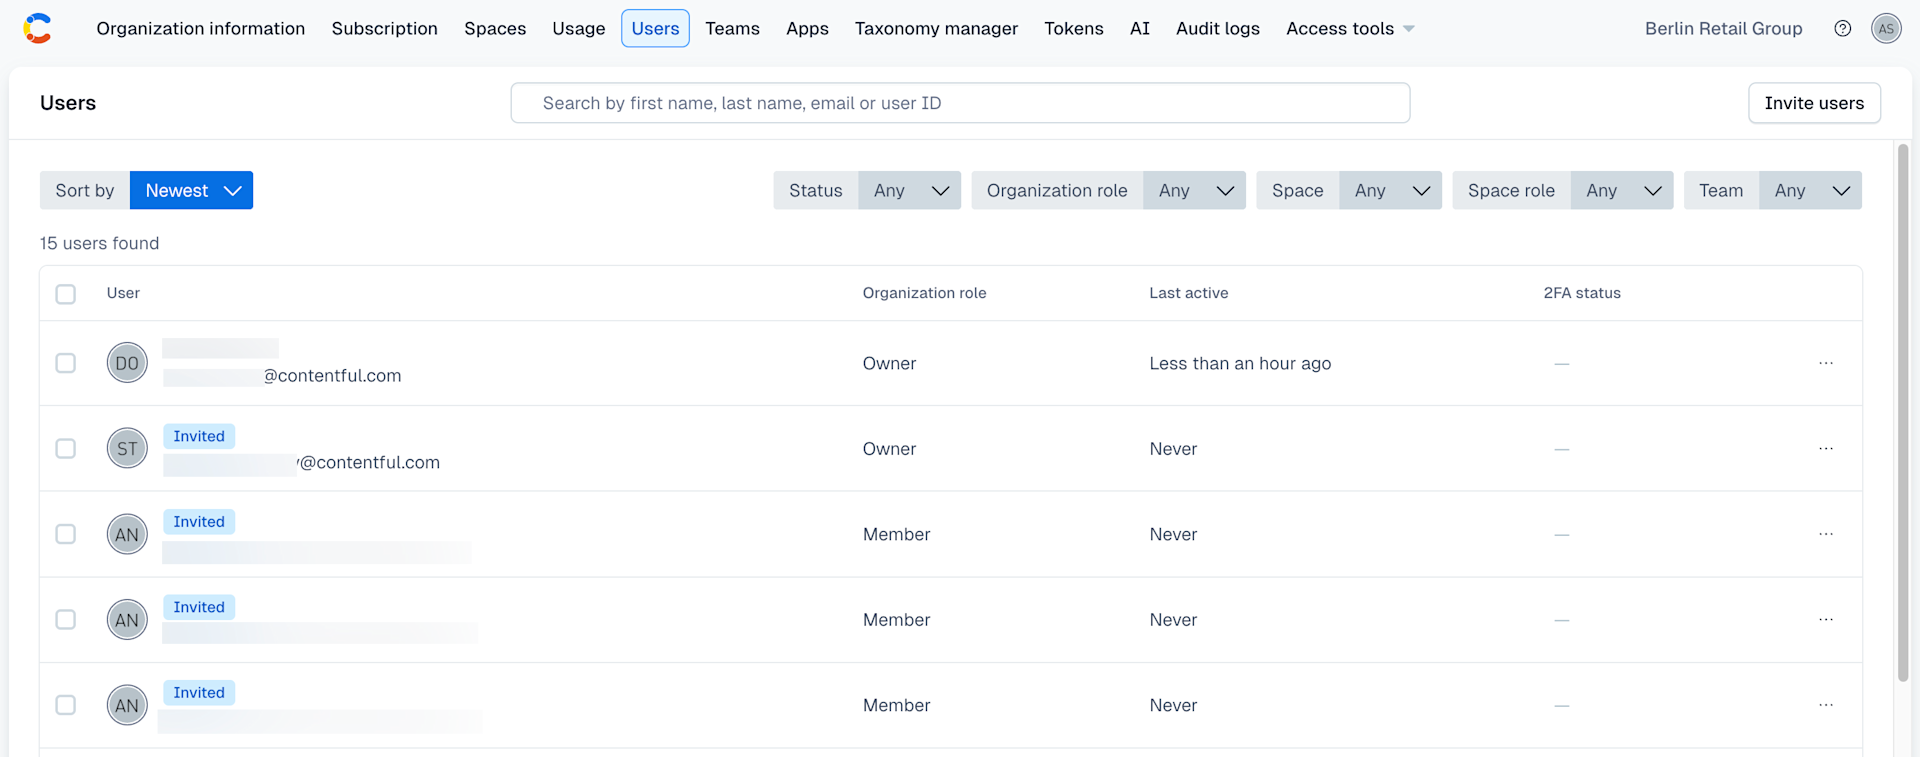The width and height of the screenshot is (1920, 757).
Task: Go to Taxonomy manager tab
Action: tap(936, 28)
